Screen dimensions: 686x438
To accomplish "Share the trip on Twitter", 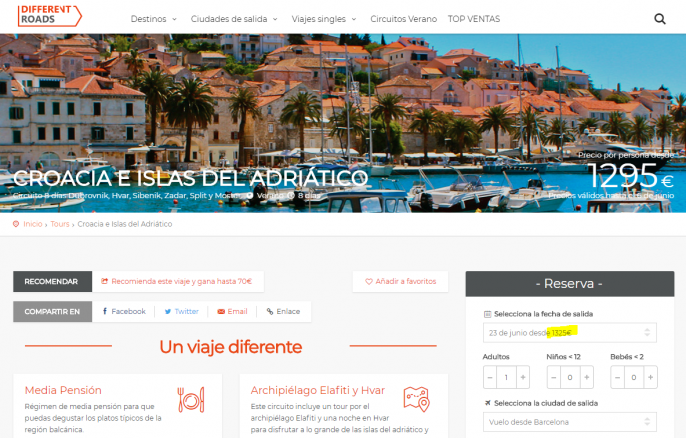I will tap(181, 312).
